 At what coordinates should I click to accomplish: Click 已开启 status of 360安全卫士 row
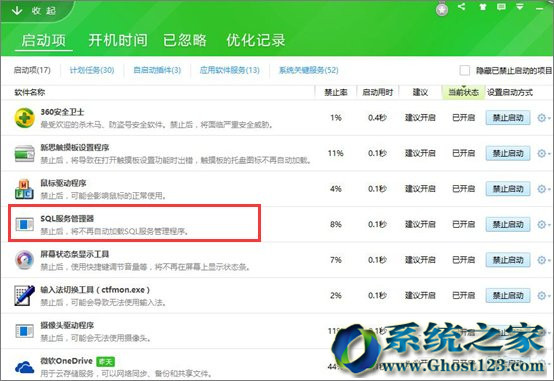[464, 118]
